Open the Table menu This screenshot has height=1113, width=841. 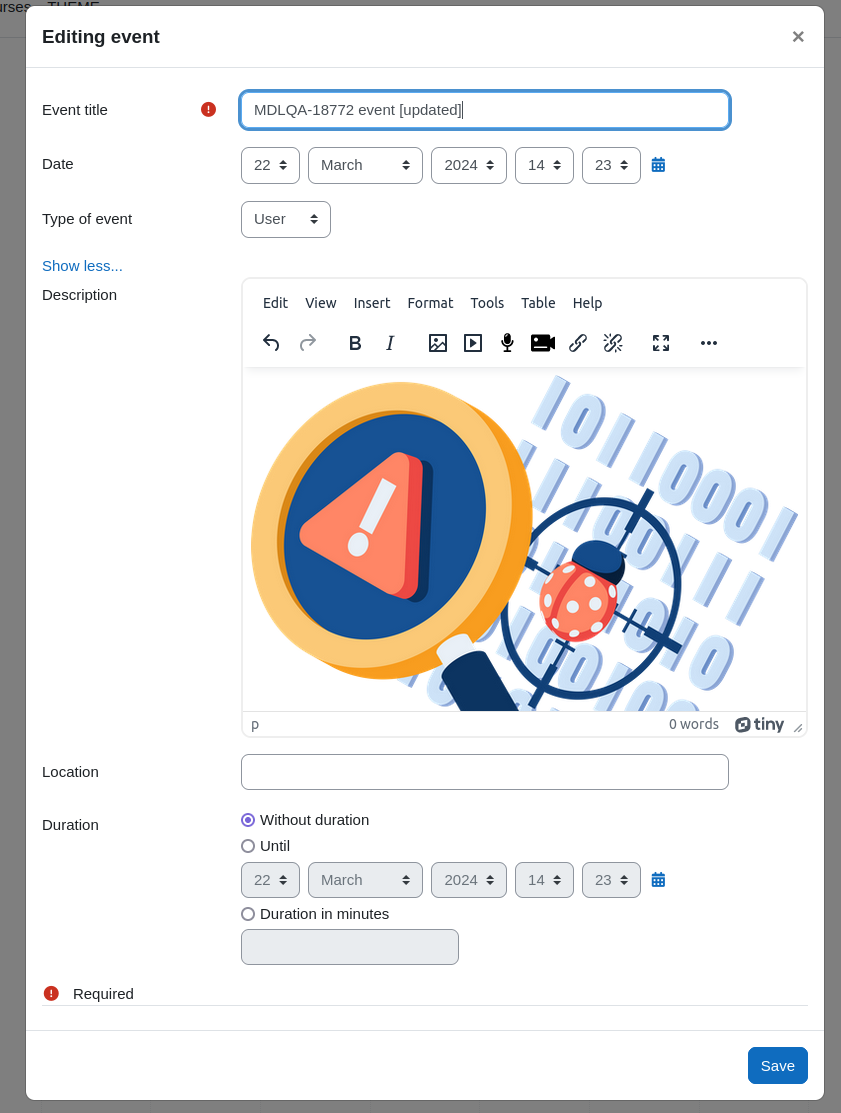pyautogui.click(x=538, y=303)
